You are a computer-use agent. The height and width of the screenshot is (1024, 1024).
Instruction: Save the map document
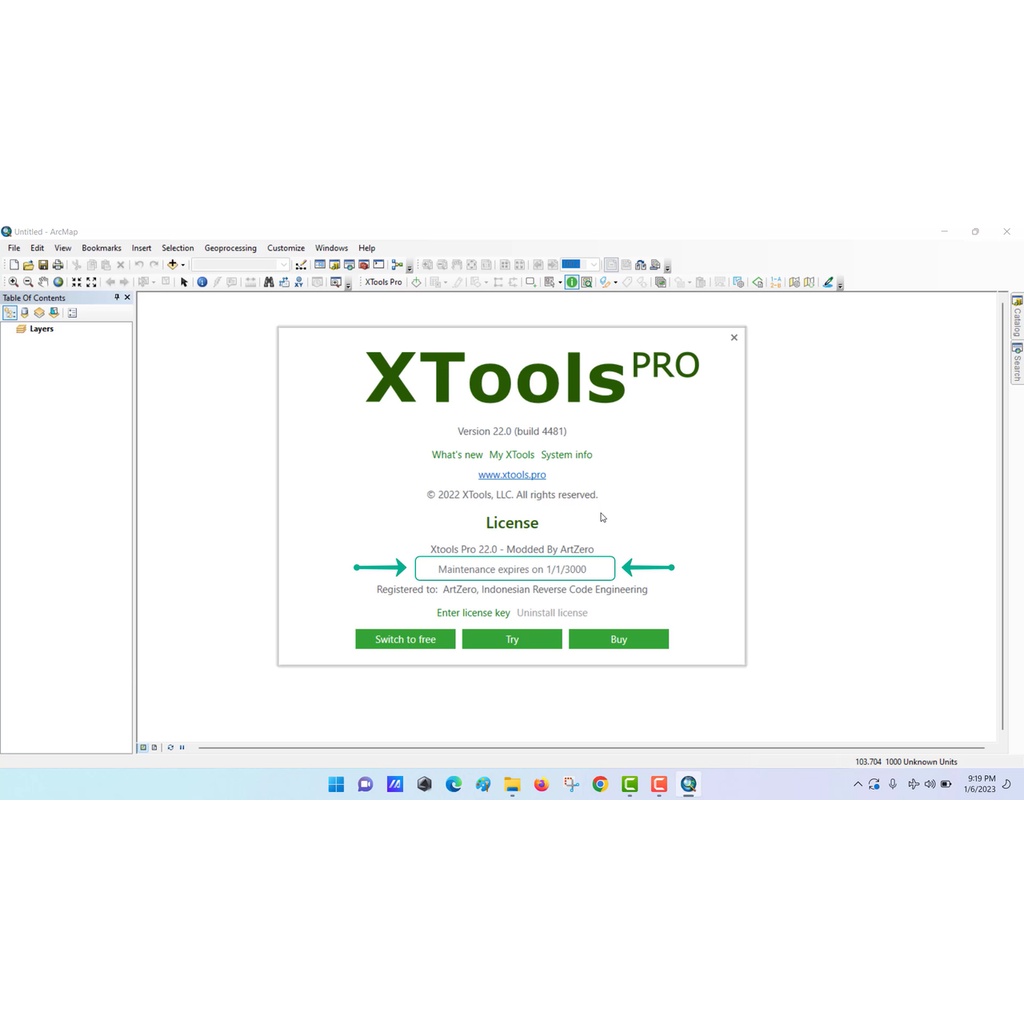(x=44, y=265)
